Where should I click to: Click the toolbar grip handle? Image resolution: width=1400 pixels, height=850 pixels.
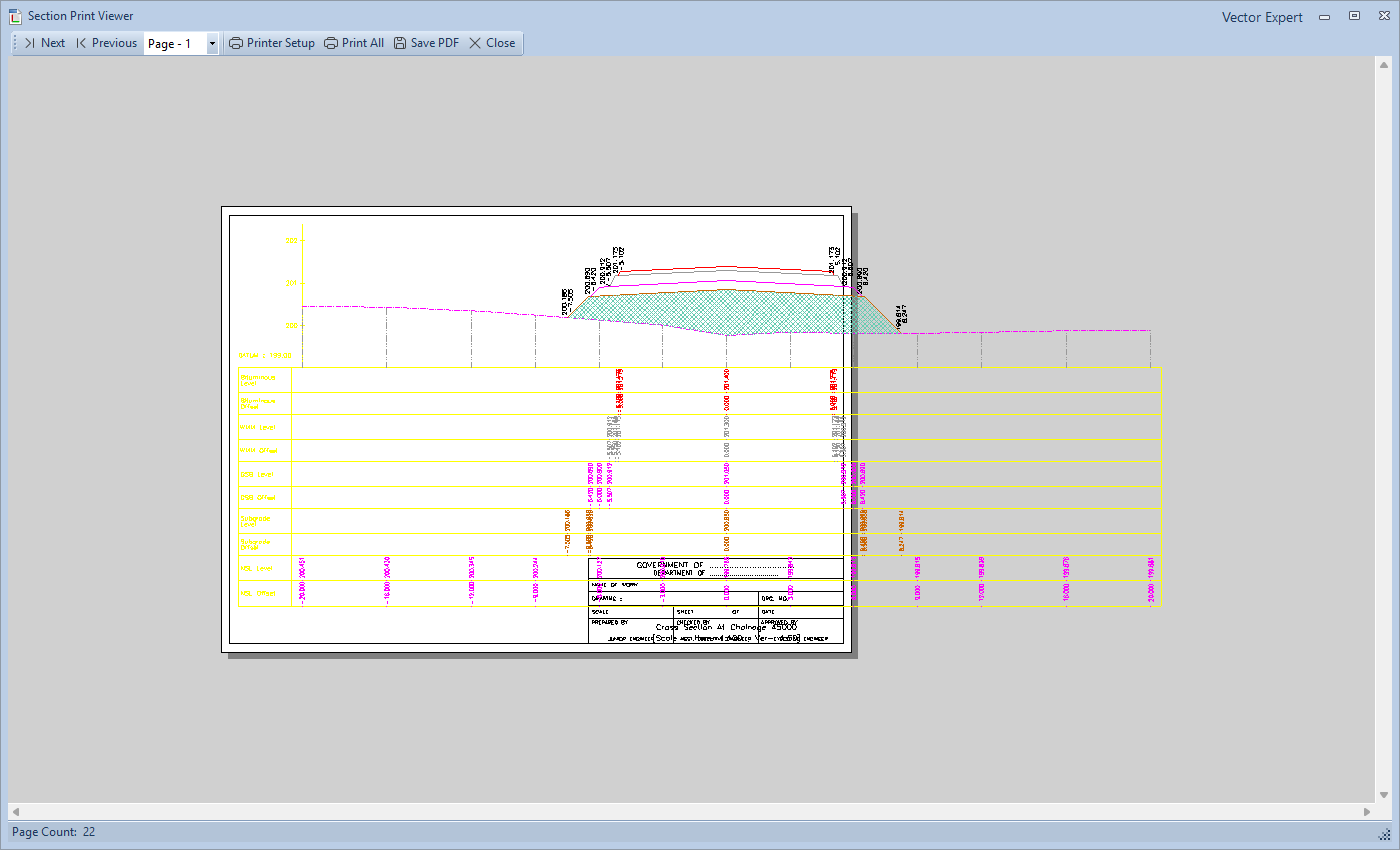click(x=15, y=43)
